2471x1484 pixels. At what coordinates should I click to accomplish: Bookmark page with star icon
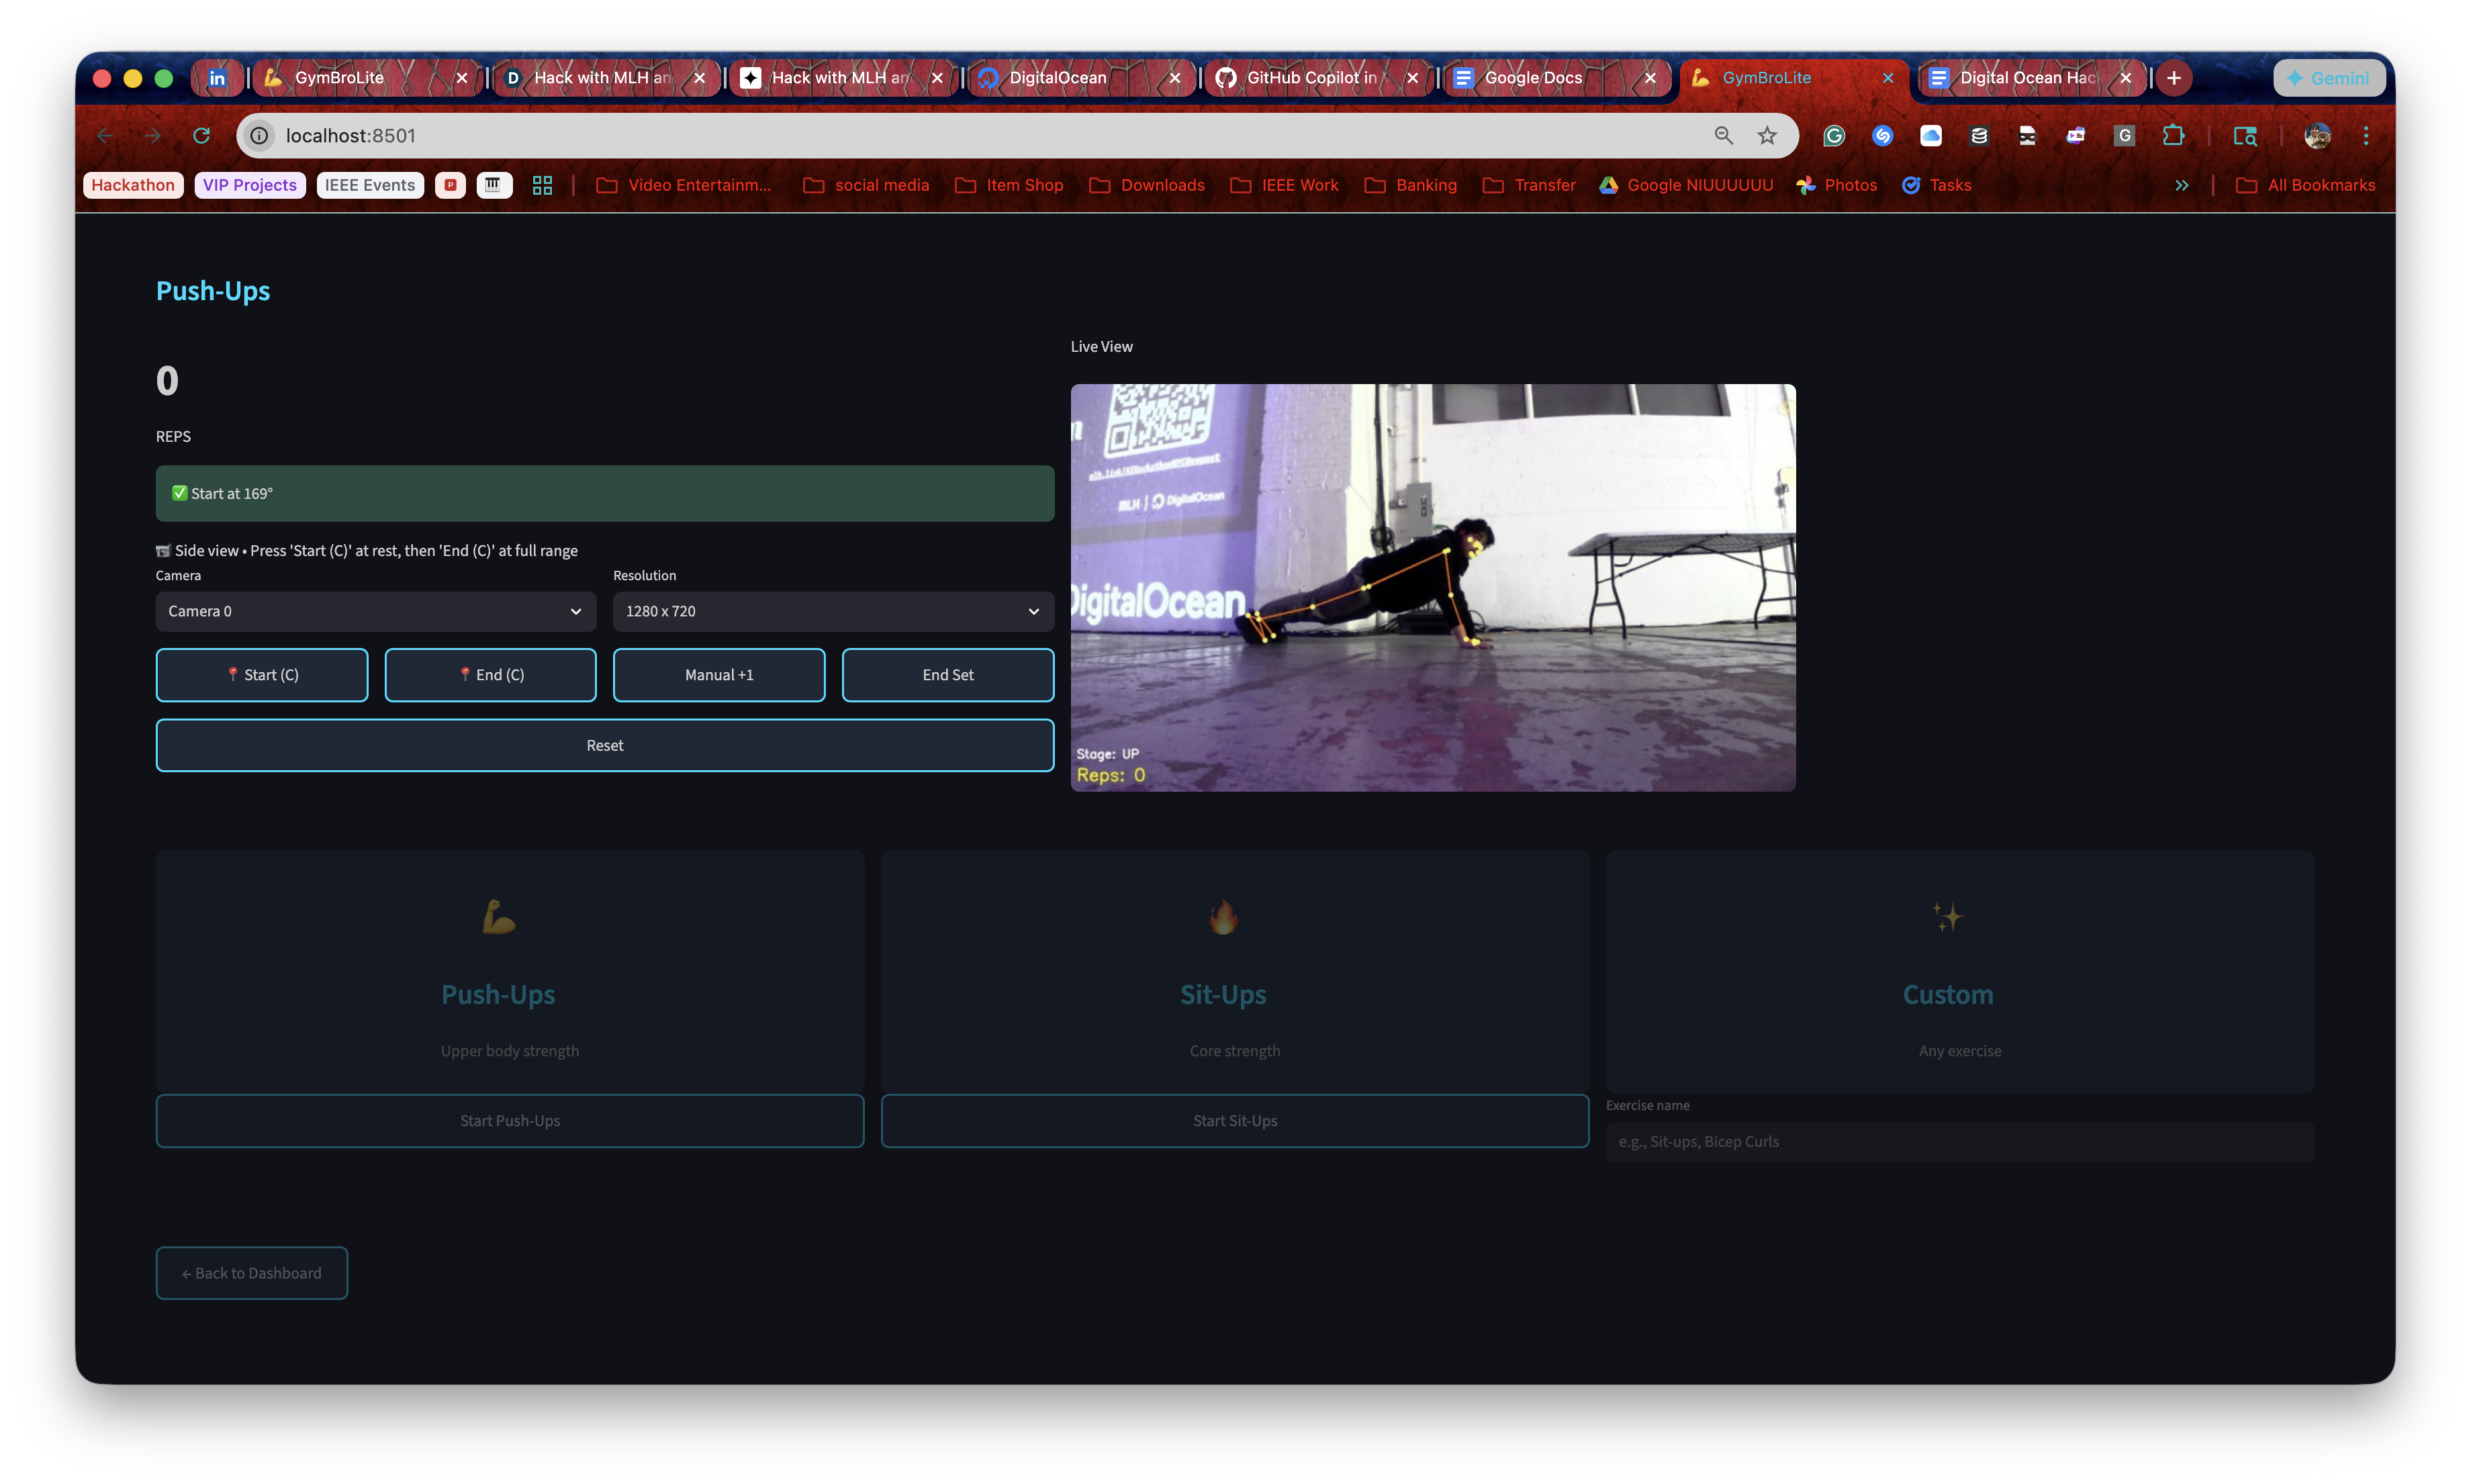(x=1767, y=135)
